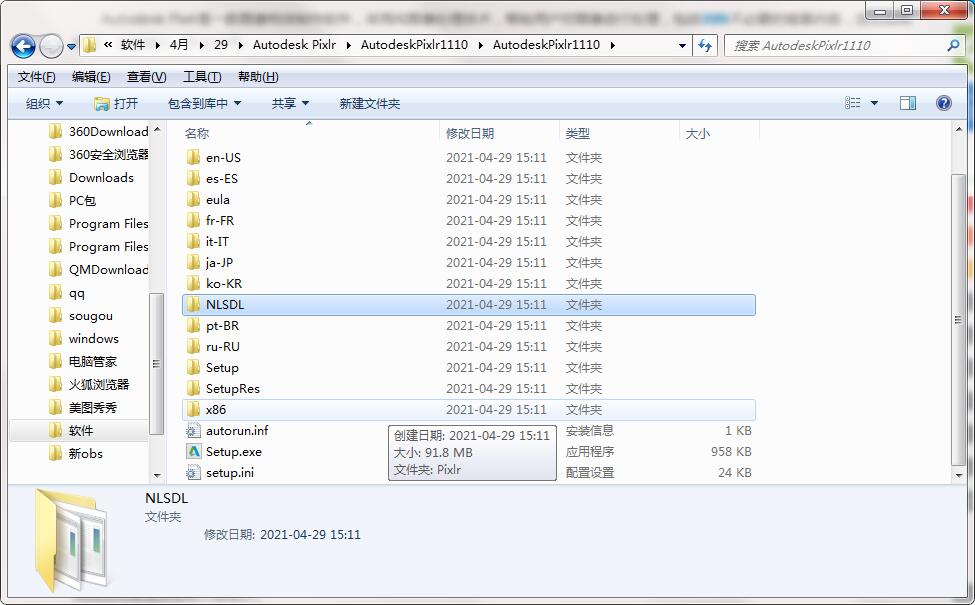Open the 文件(F) menu
The width and height of the screenshot is (975, 605).
point(36,76)
